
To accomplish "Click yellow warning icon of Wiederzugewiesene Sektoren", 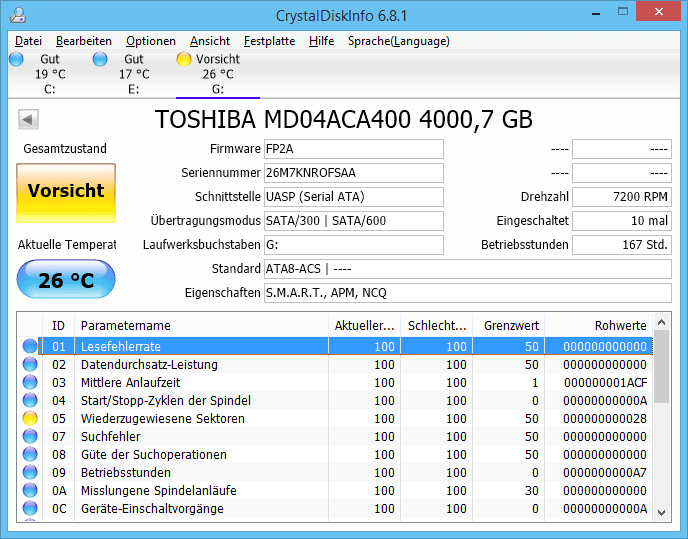I will (30, 418).
